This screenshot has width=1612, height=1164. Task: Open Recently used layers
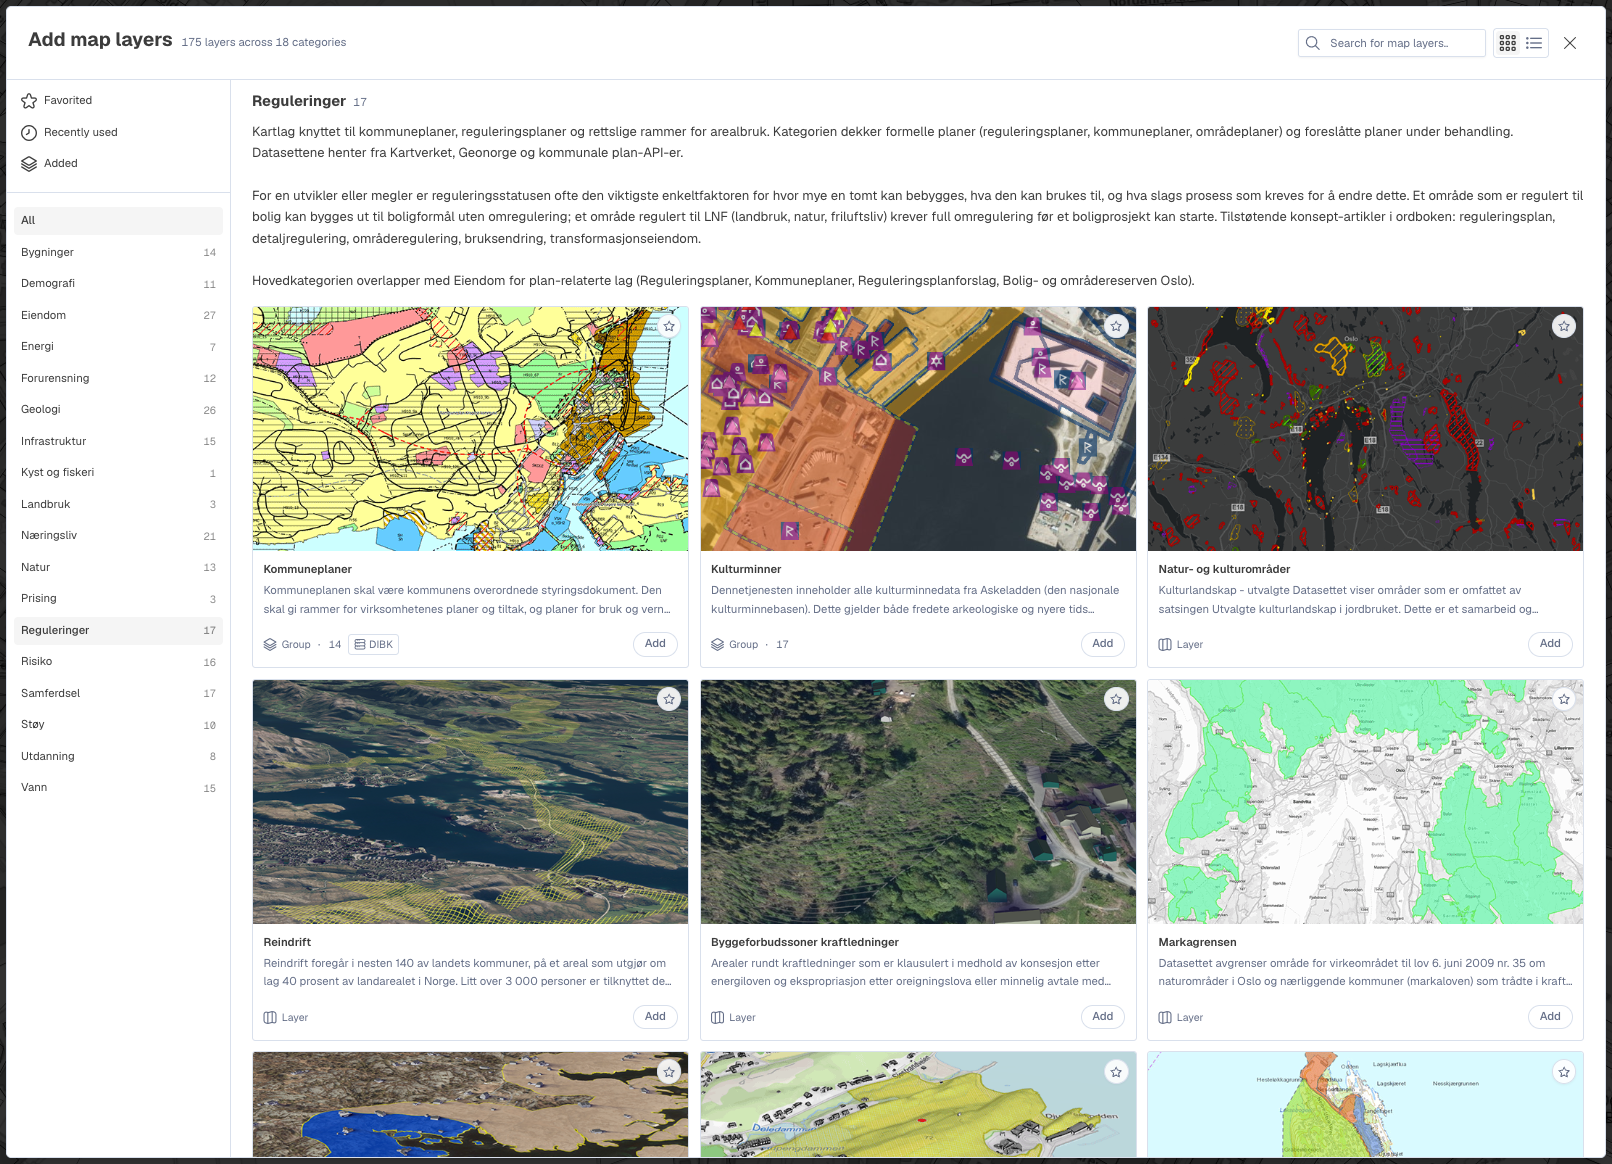click(118, 132)
